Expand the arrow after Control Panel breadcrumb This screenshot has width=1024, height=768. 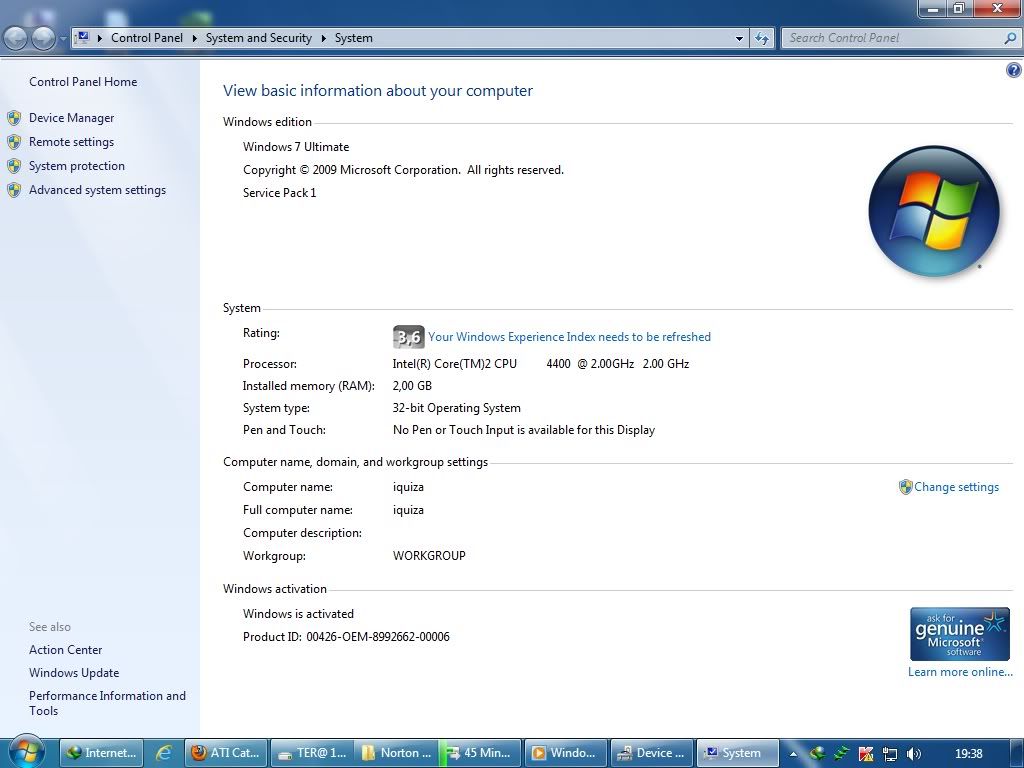point(195,38)
